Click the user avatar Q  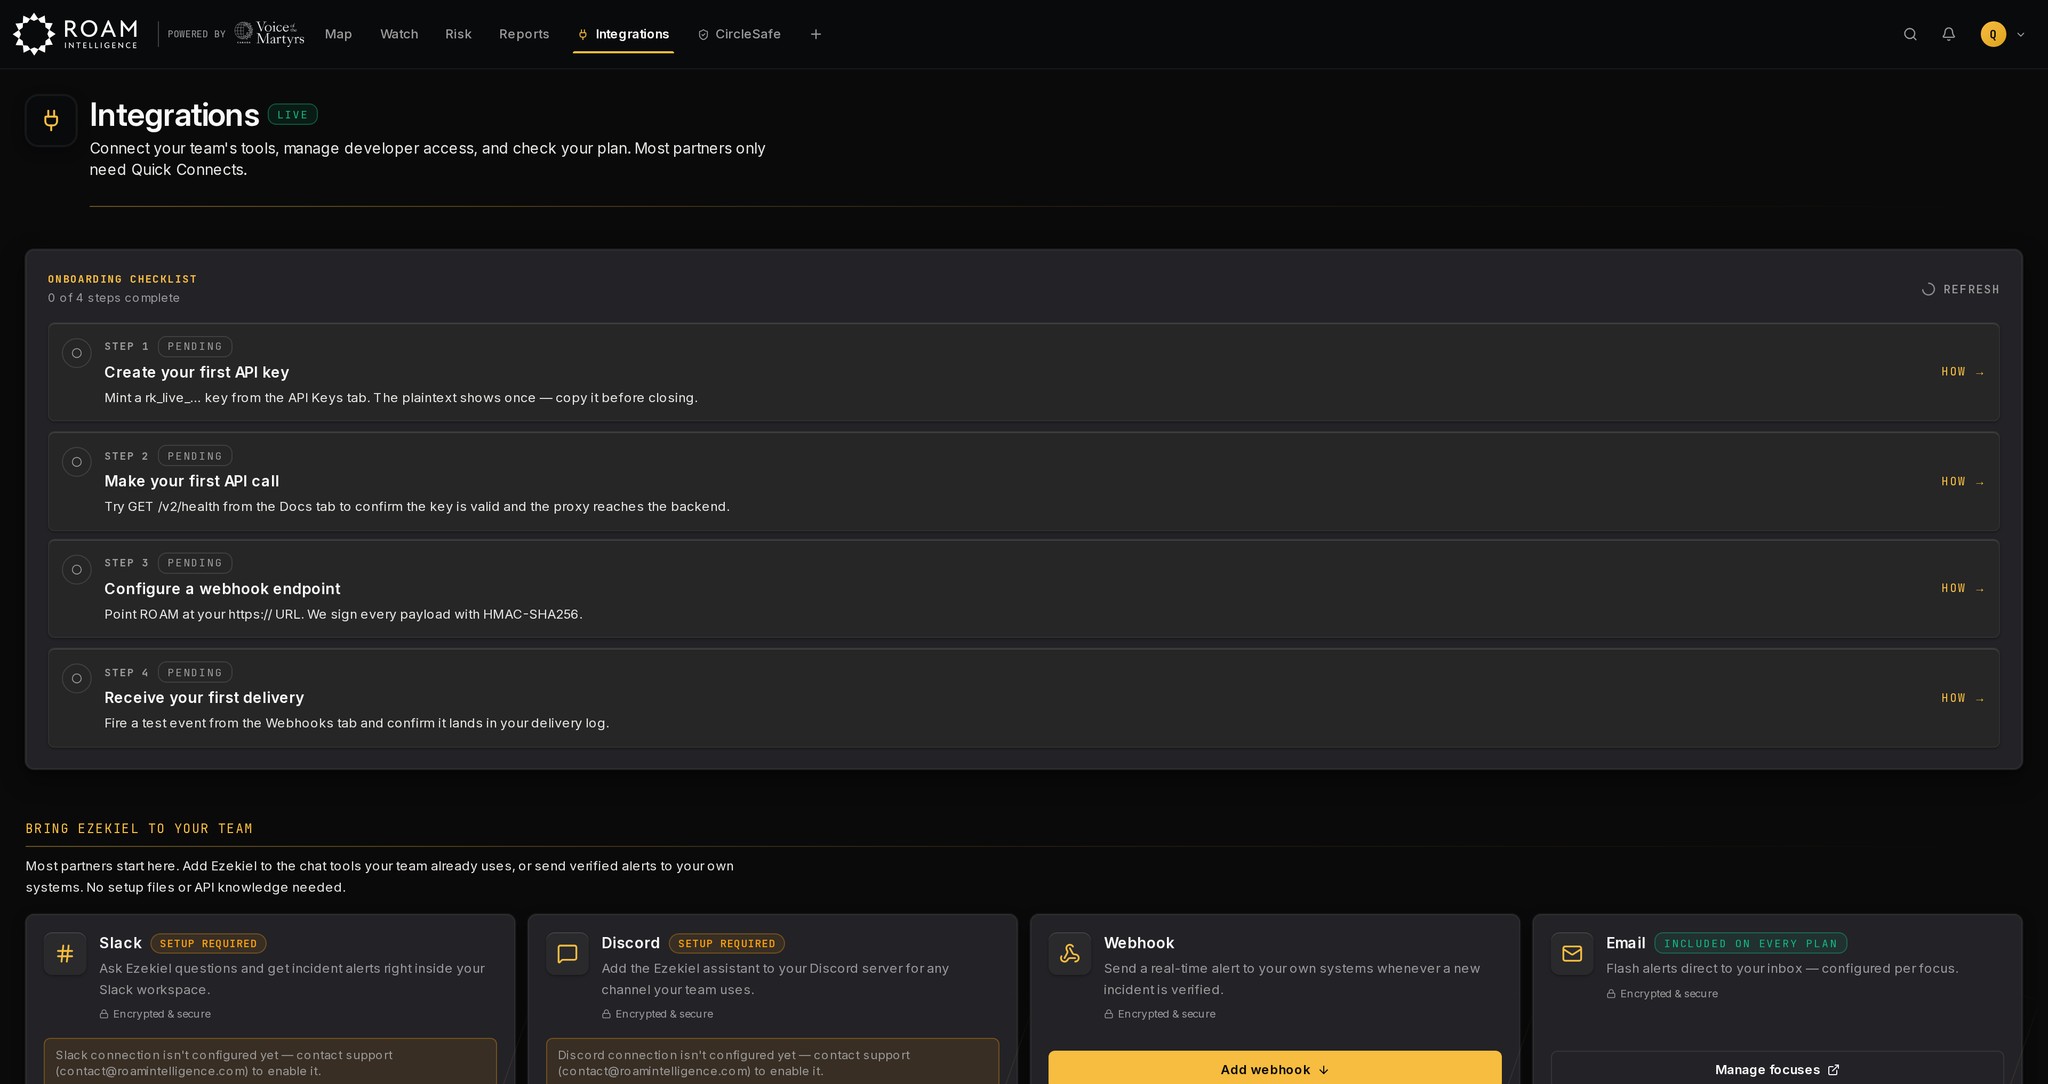(1993, 34)
